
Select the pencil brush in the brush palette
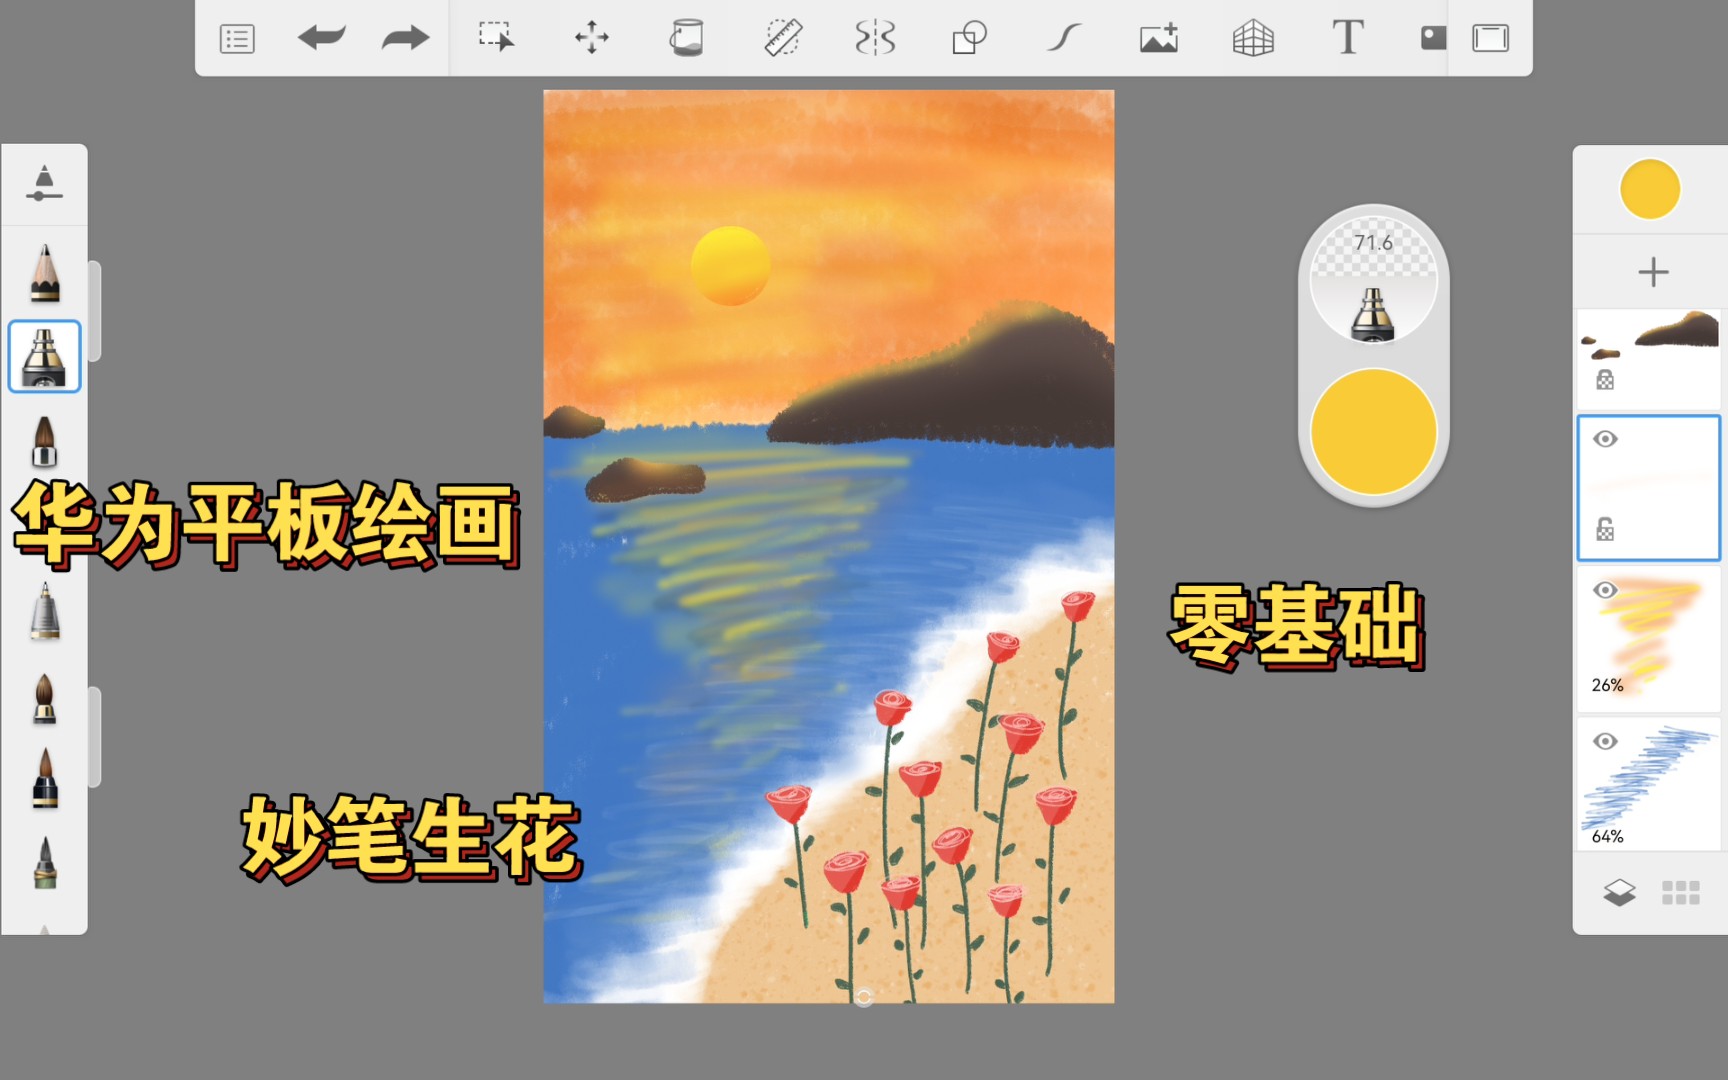[44, 272]
